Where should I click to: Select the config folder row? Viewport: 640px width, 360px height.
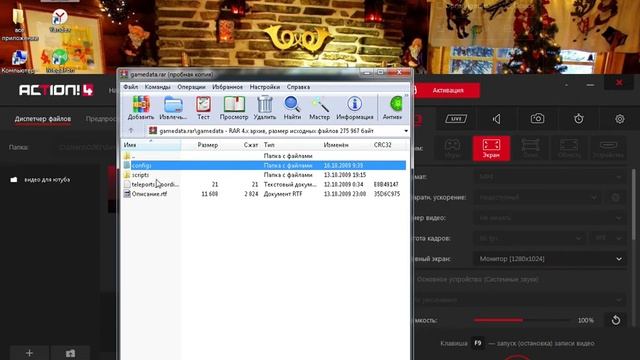click(x=264, y=165)
